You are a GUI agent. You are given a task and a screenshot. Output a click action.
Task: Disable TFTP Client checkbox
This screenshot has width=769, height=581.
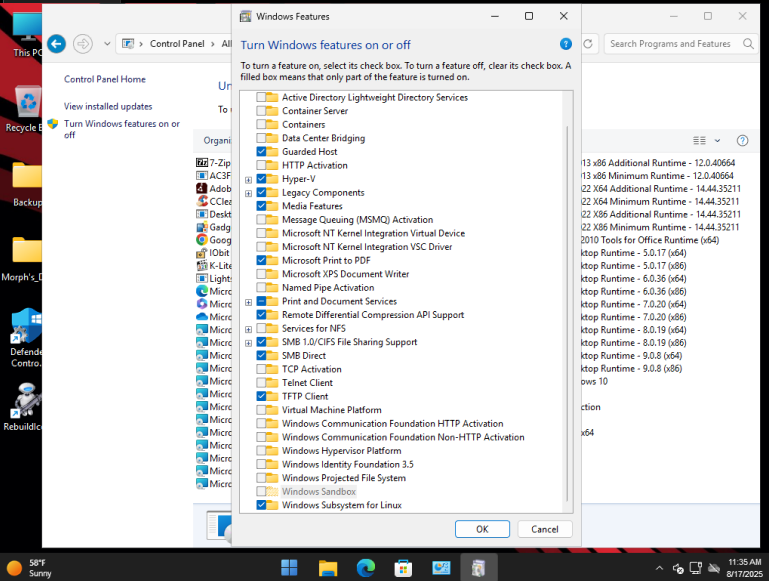[261, 396]
